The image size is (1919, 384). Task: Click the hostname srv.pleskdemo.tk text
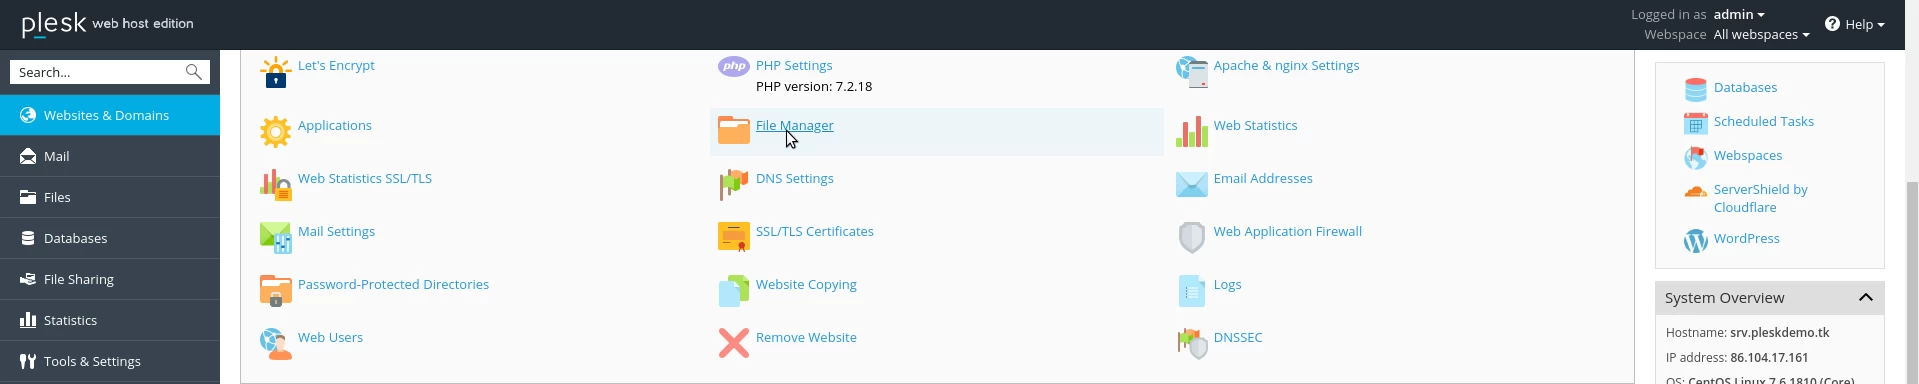tap(1779, 332)
